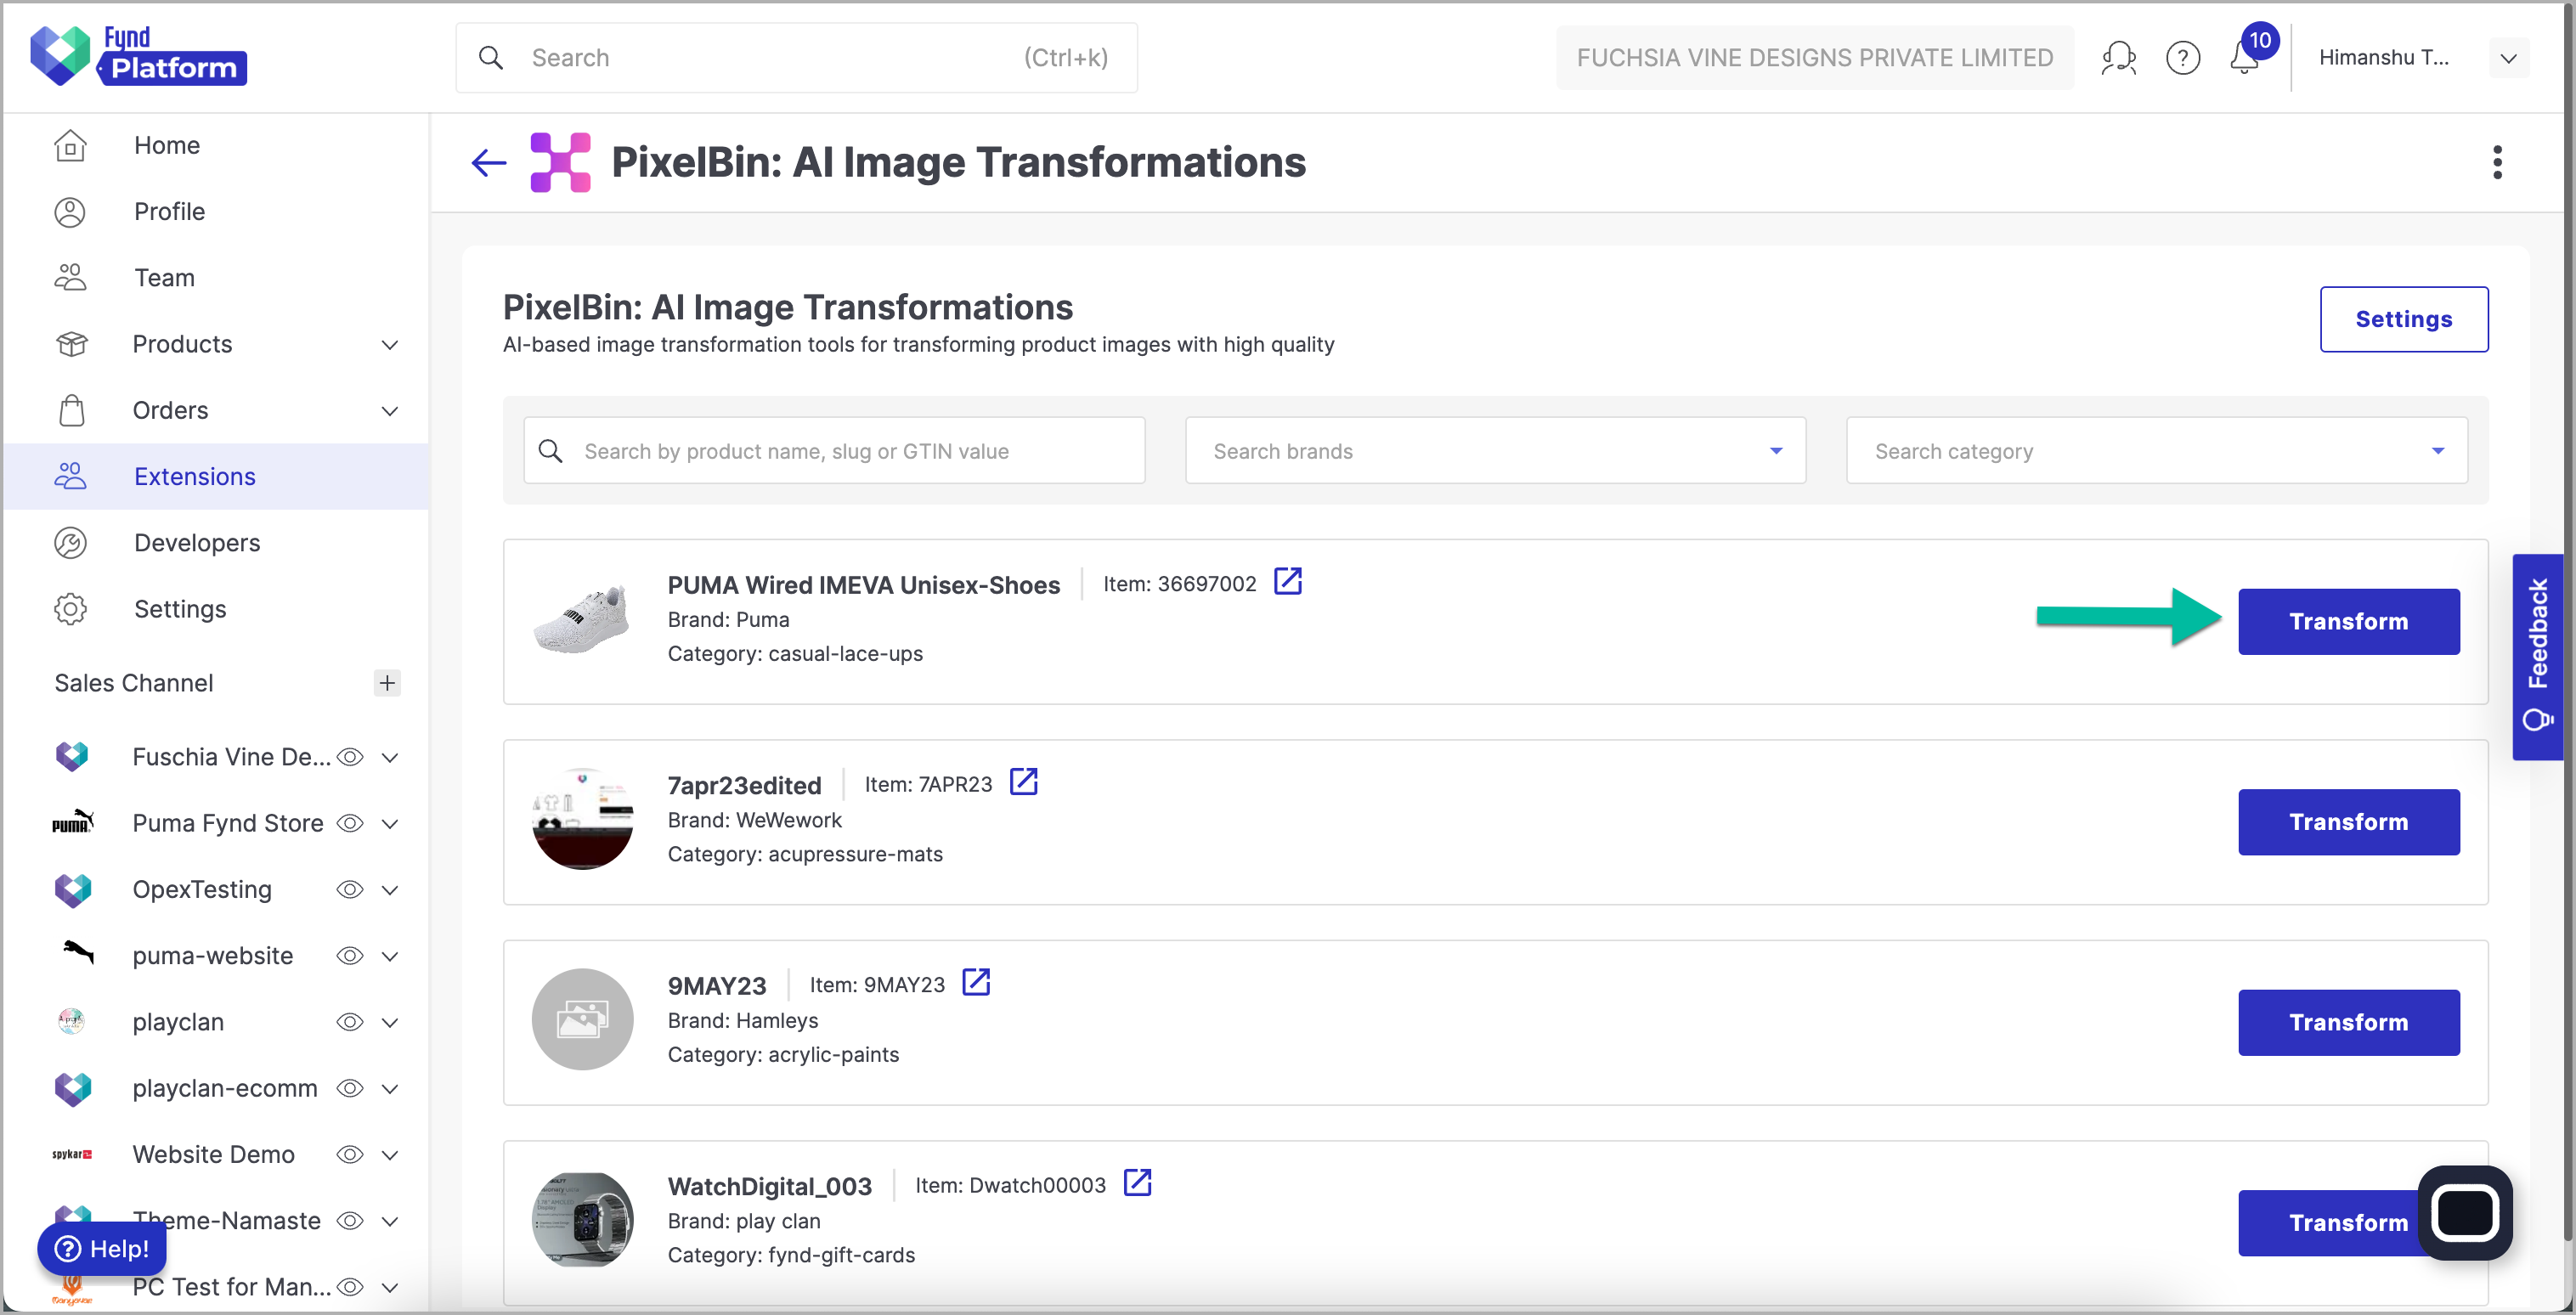Toggle visibility eye for Puma Fynd Store
This screenshot has height=1315, width=2576.
click(x=349, y=823)
